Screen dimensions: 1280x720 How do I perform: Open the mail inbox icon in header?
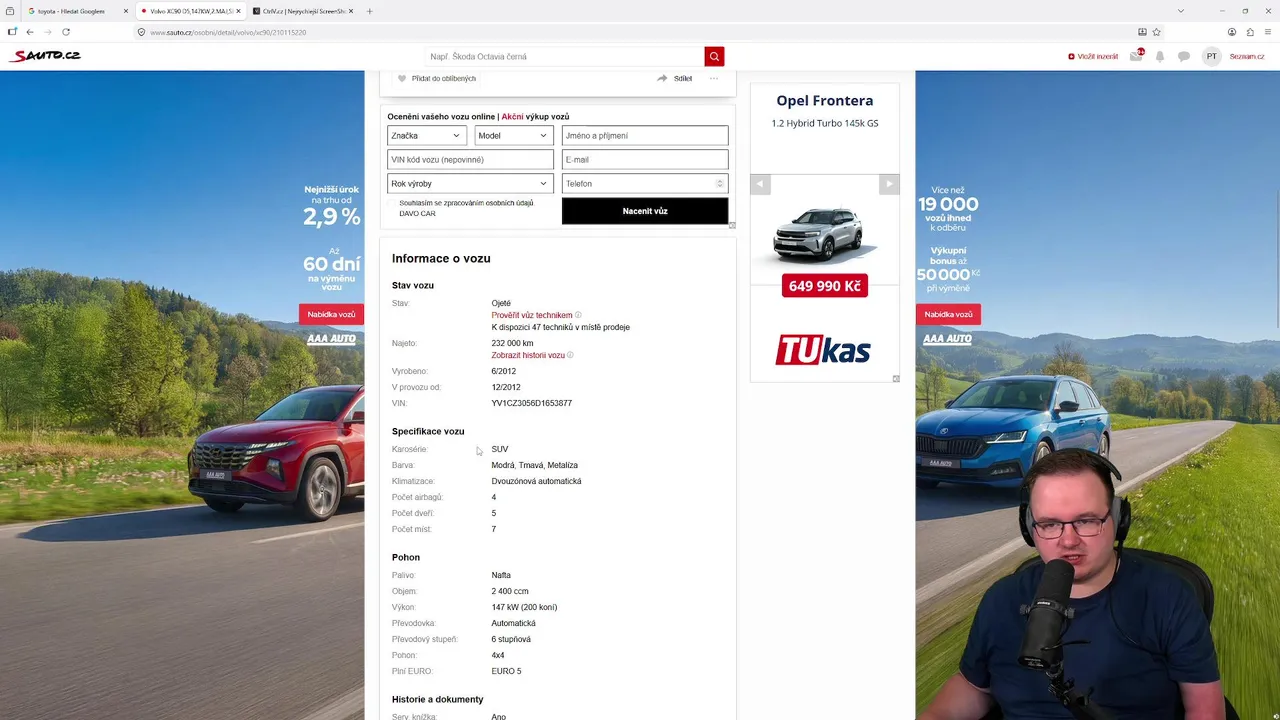pos(1136,56)
